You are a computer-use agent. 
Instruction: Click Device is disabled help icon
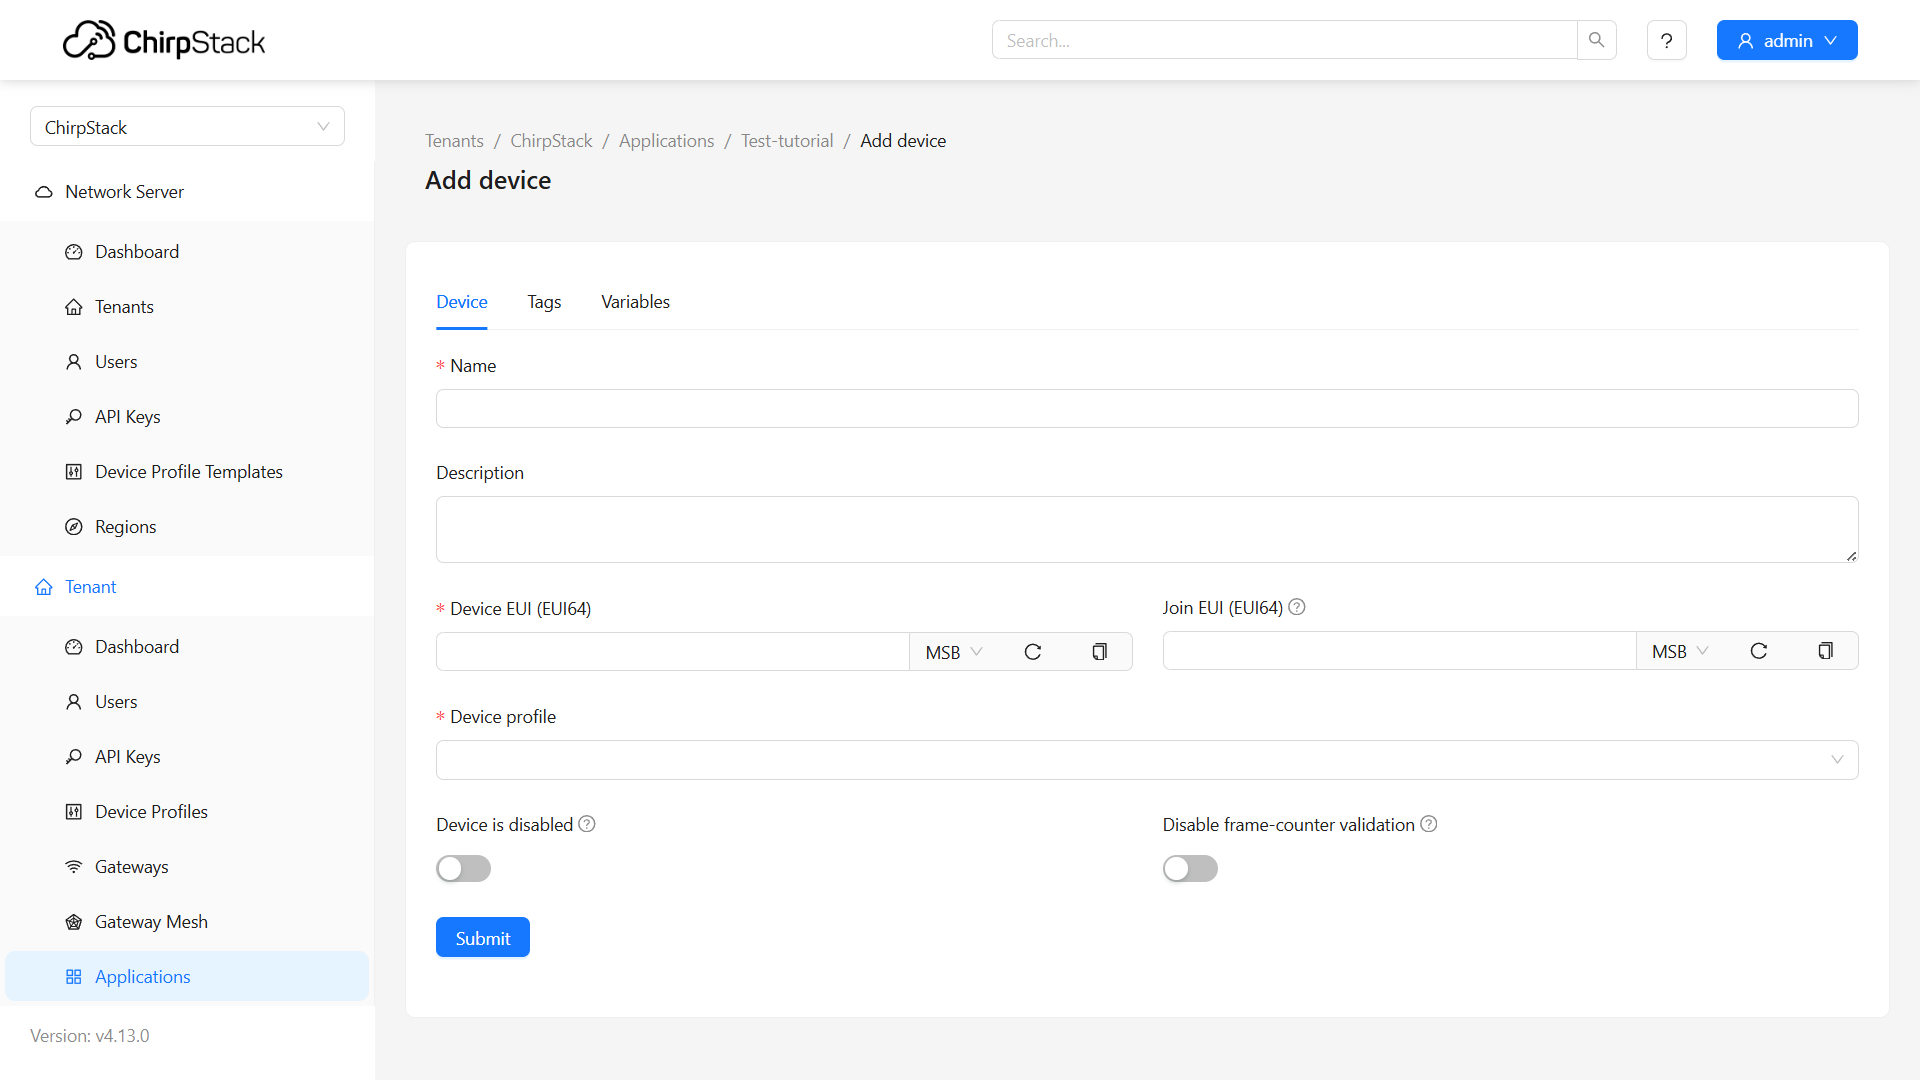(587, 824)
